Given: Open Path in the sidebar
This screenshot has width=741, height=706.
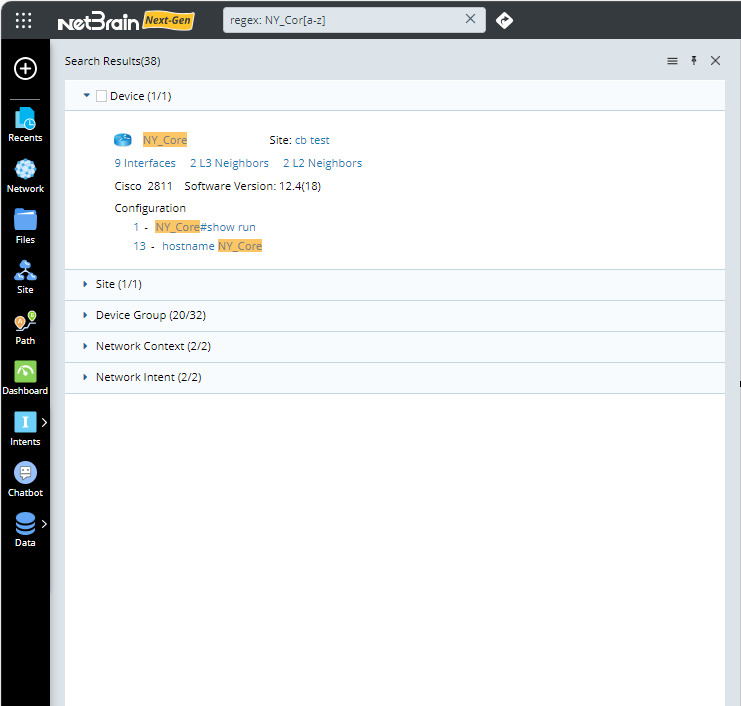Looking at the screenshot, I should 25,328.
